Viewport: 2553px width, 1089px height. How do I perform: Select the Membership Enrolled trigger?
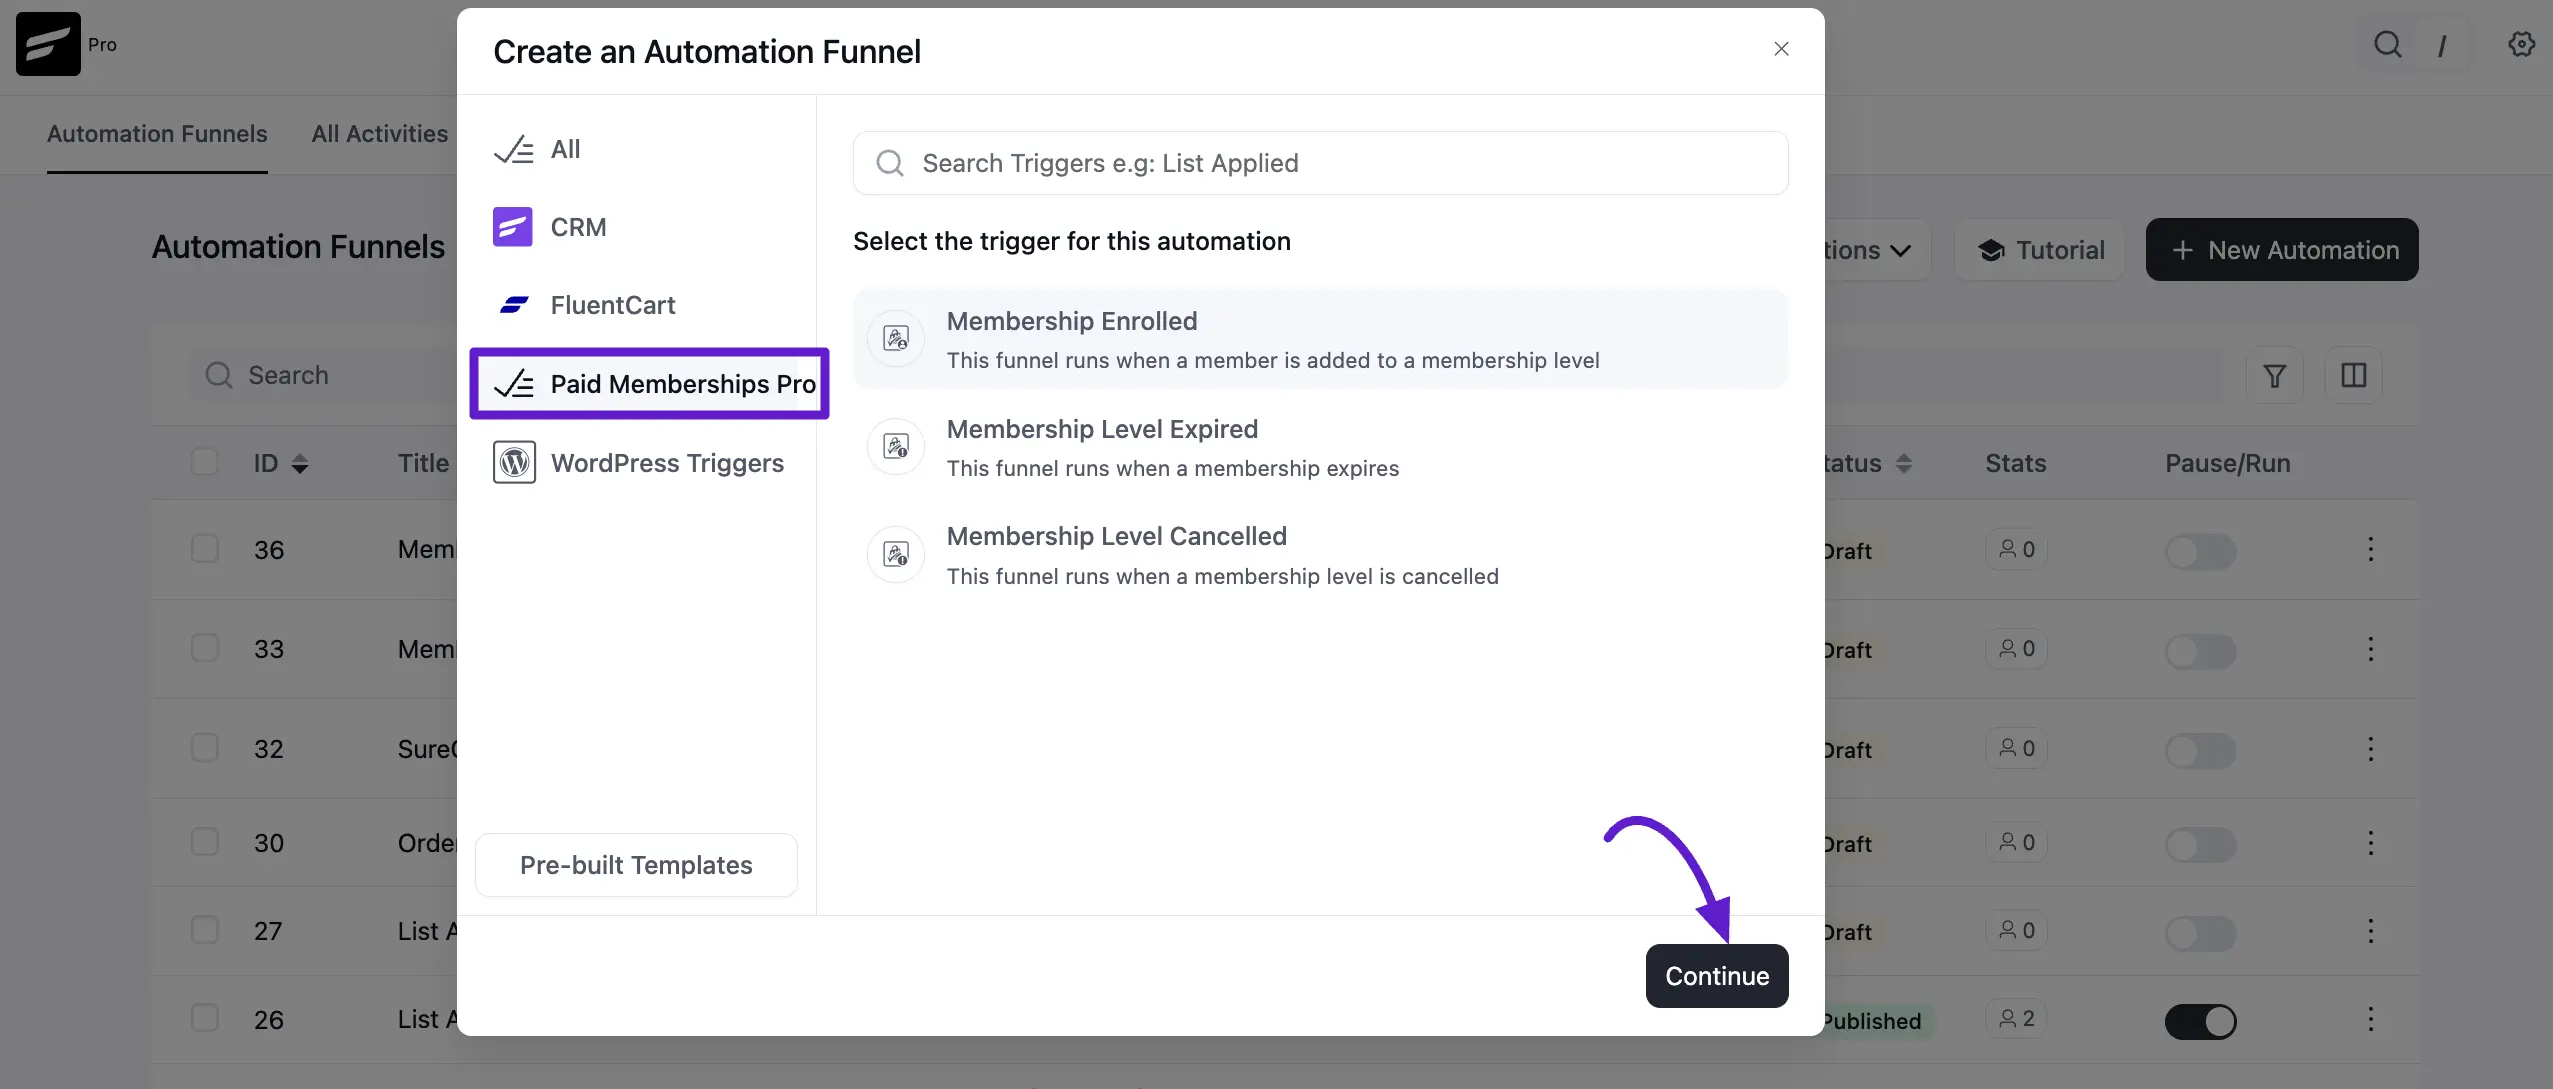tap(1320, 339)
